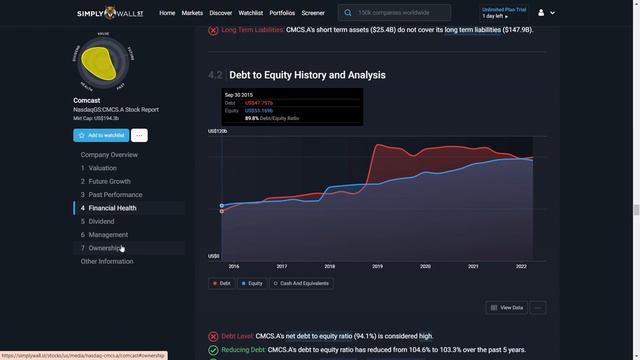
Task: Click red X beside Long Term Liabilities
Action: coord(213,30)
